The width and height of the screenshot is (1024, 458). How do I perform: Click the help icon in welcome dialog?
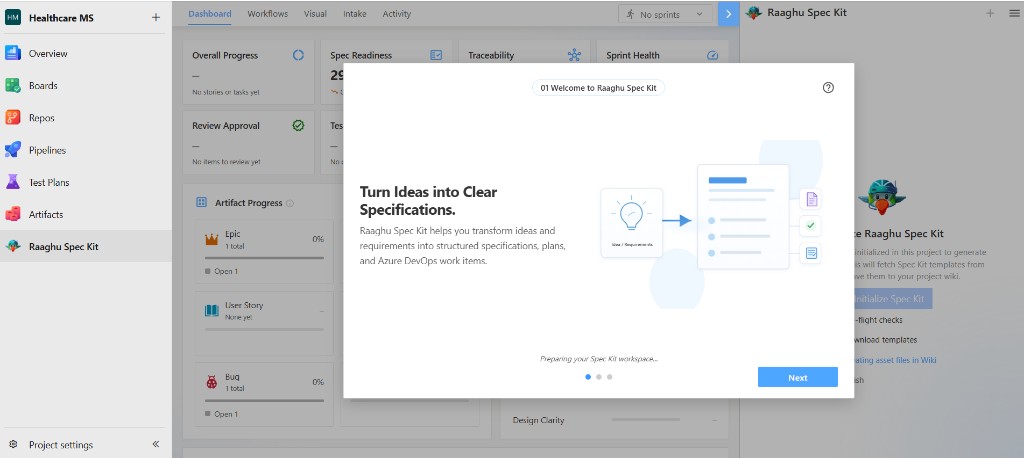[828, 88]
